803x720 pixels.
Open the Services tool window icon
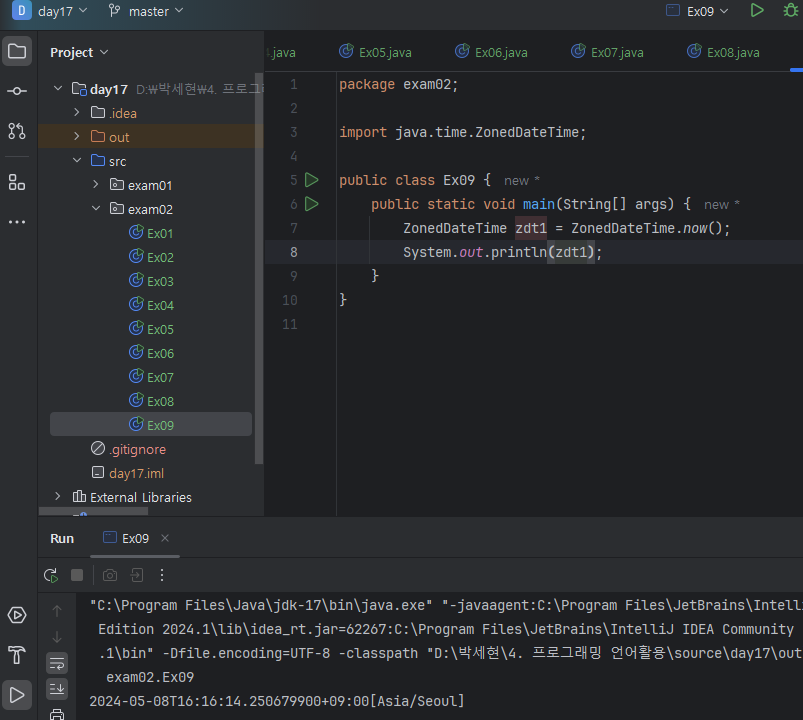tap(17, 615)
